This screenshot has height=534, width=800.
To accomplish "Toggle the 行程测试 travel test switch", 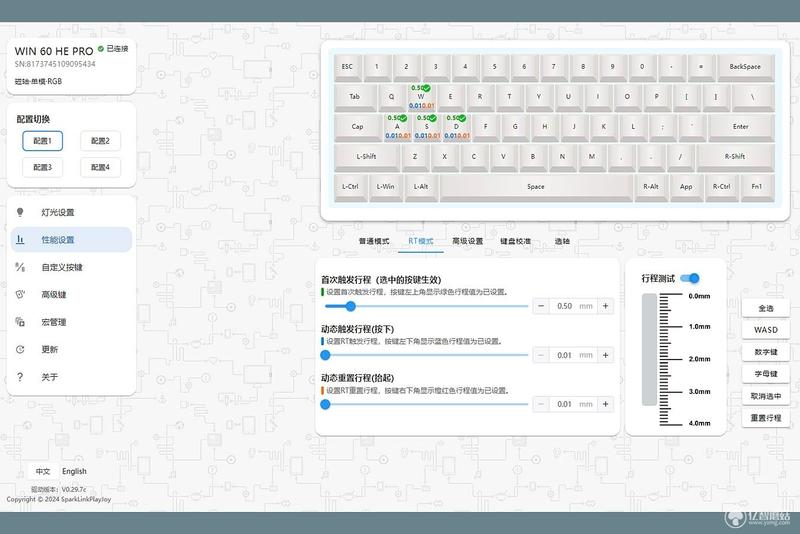I will [690, 278].
